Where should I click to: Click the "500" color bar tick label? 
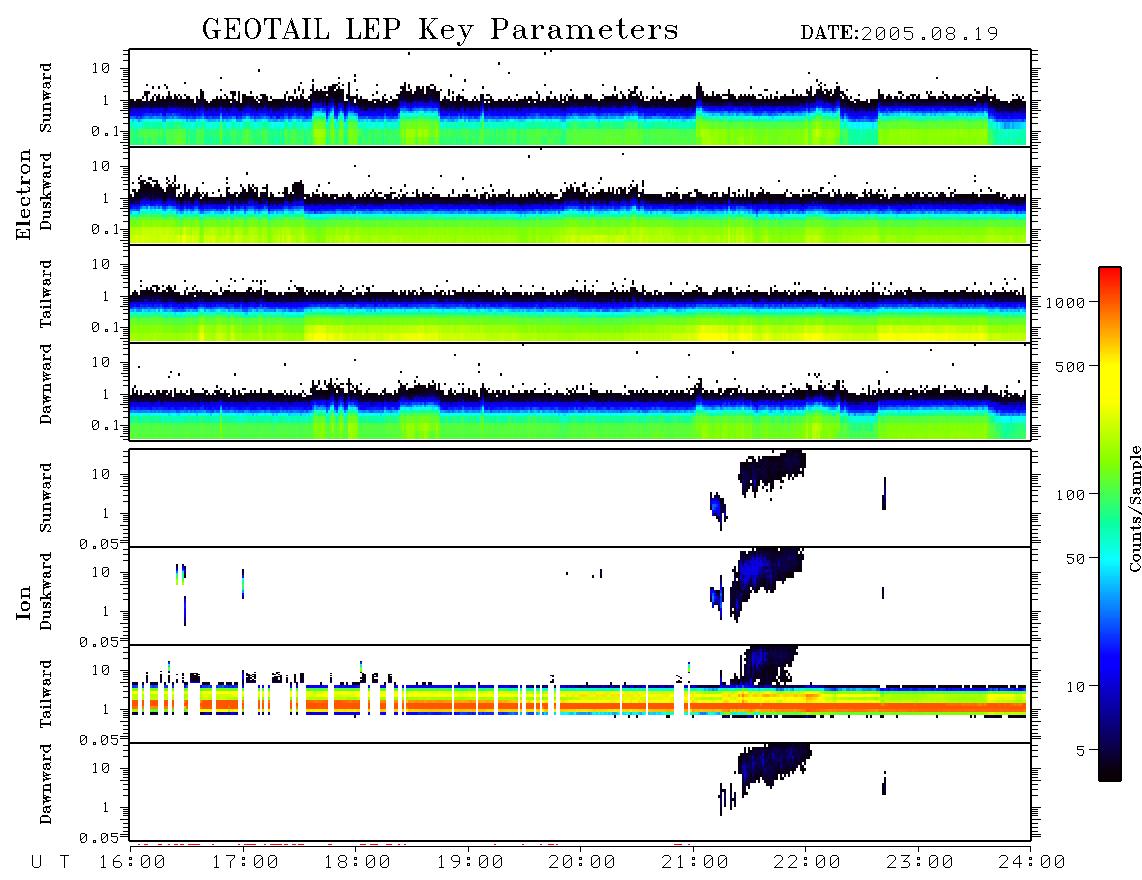[1071, 366]
